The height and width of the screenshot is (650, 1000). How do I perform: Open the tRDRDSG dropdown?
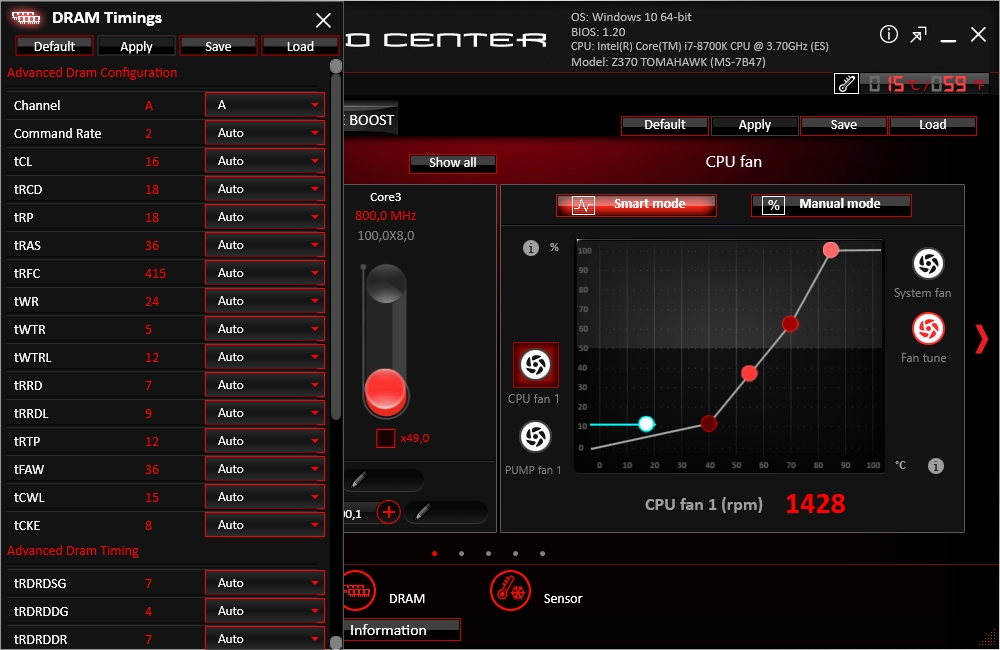point(265,583)
